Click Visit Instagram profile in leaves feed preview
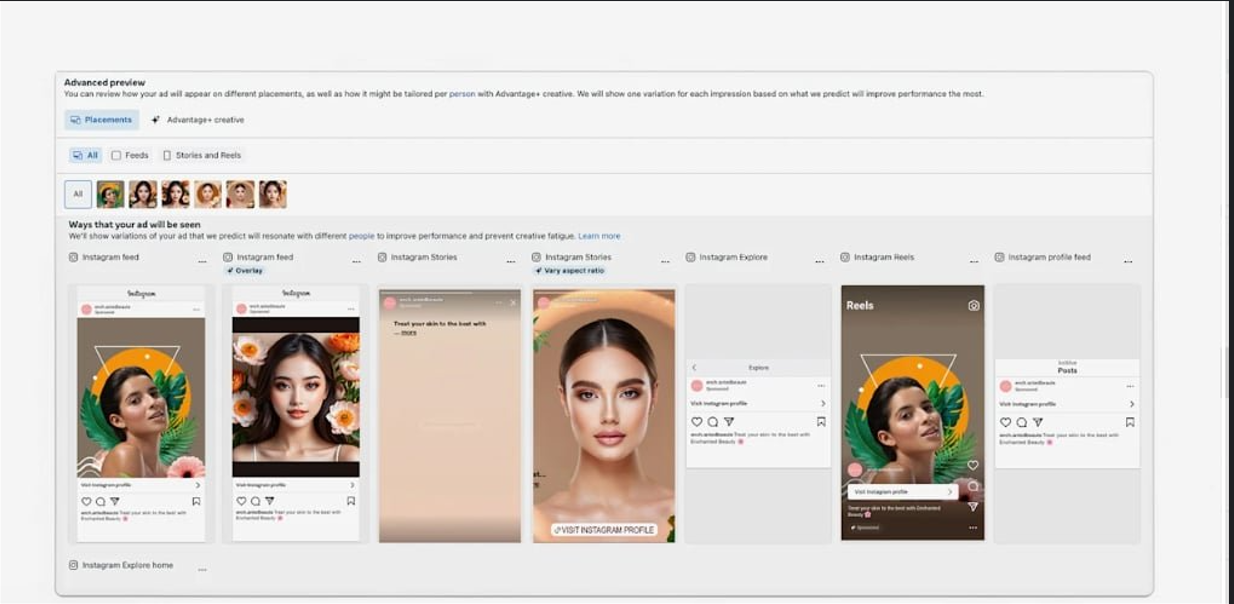 [x=141, y=484]
